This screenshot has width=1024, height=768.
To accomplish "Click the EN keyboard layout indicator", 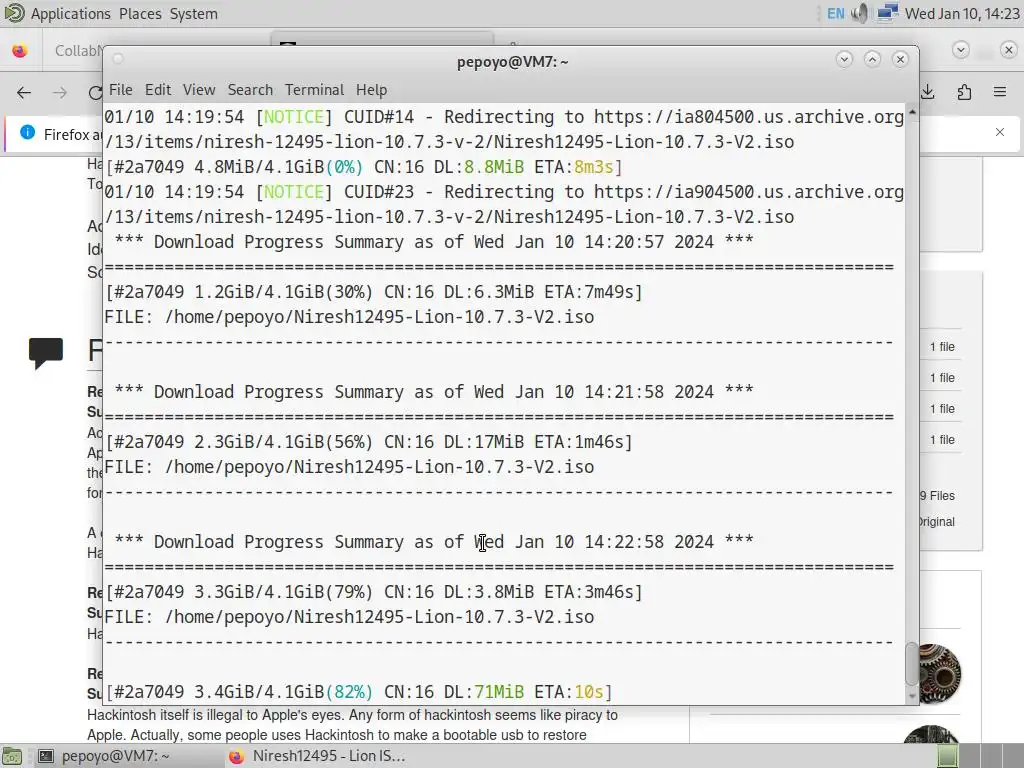I will point(835,14).
